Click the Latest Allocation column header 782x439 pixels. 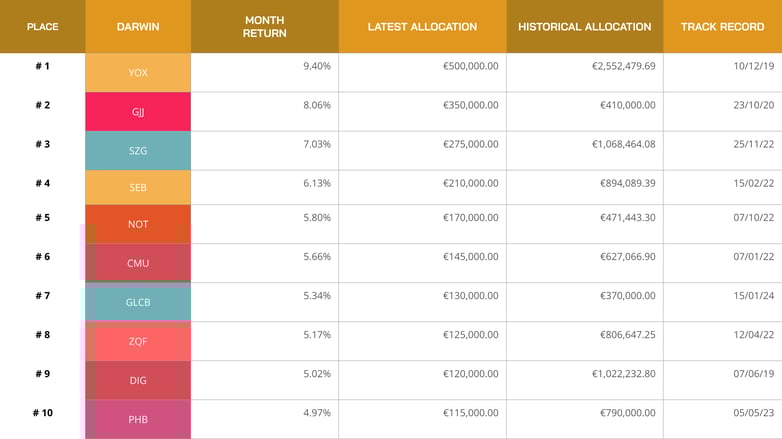pos(422,27)
